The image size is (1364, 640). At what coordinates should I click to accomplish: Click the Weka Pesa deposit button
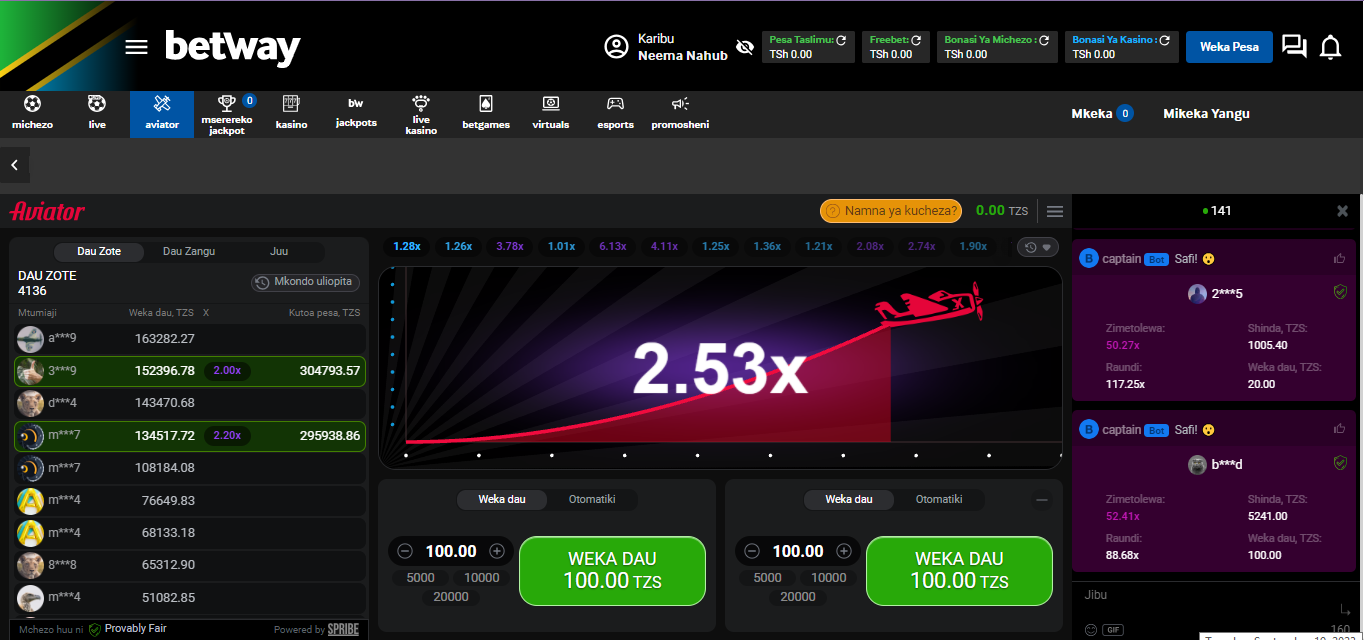pos(1229,47)
